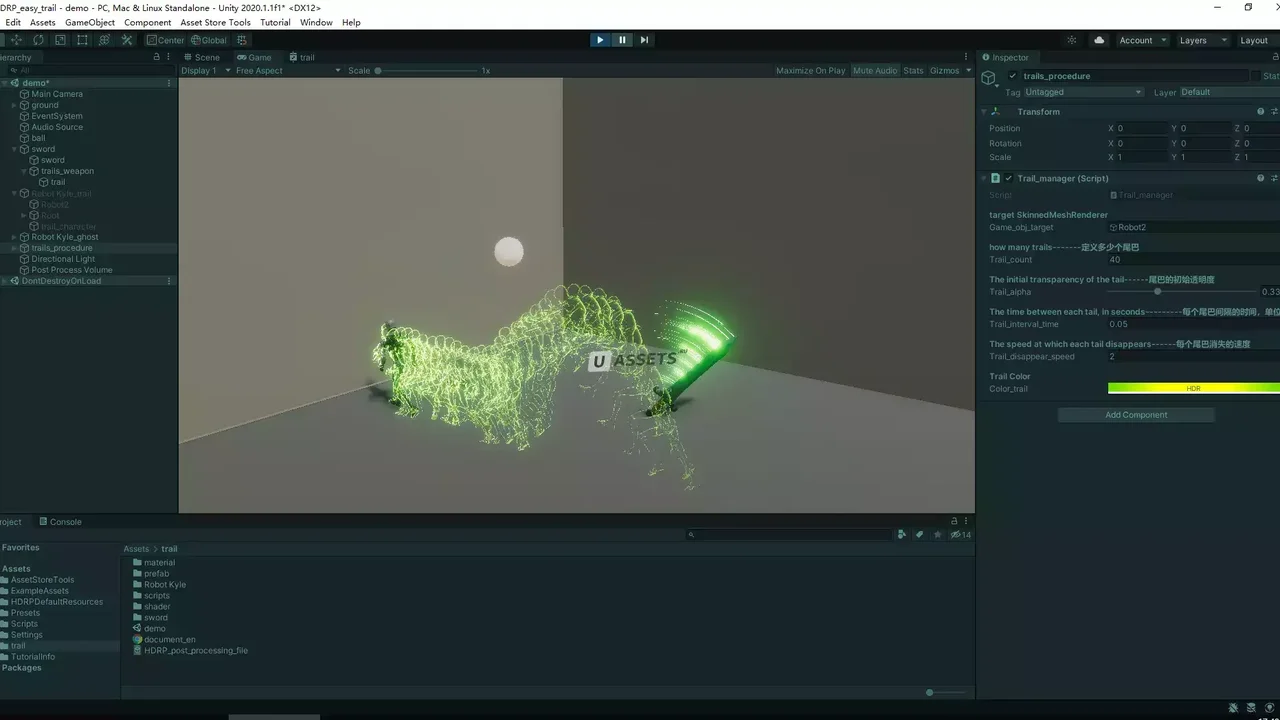Expand Robot Kyle_ghost in Hierarchy

click(x=15, y=237)
